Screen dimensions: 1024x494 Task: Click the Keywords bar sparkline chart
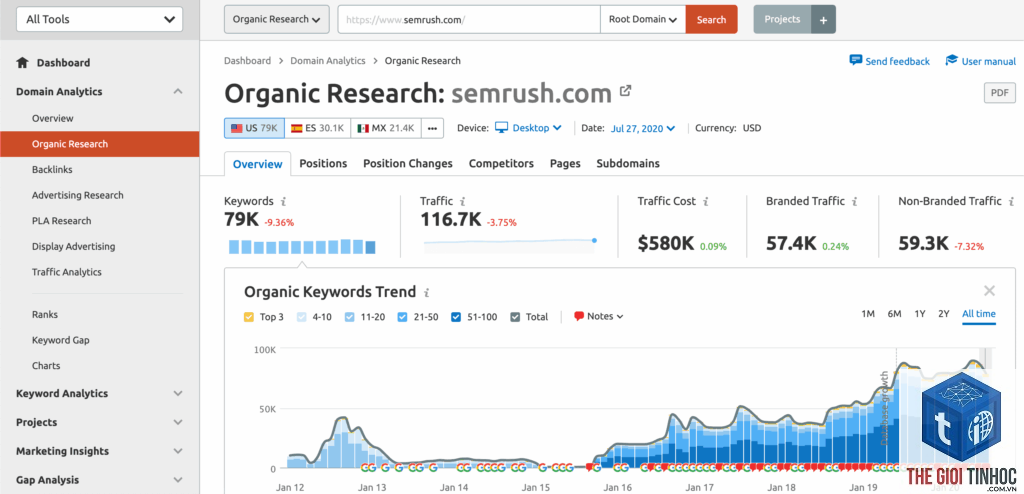click(302, 247)
